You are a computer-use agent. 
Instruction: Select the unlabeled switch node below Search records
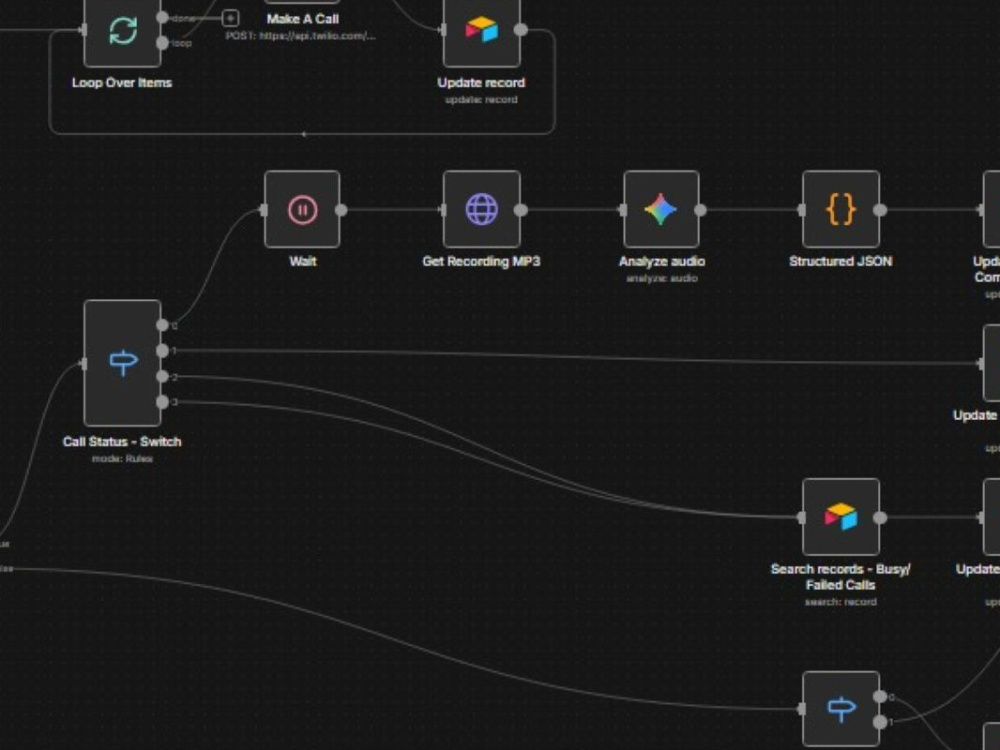pos(841,709)
